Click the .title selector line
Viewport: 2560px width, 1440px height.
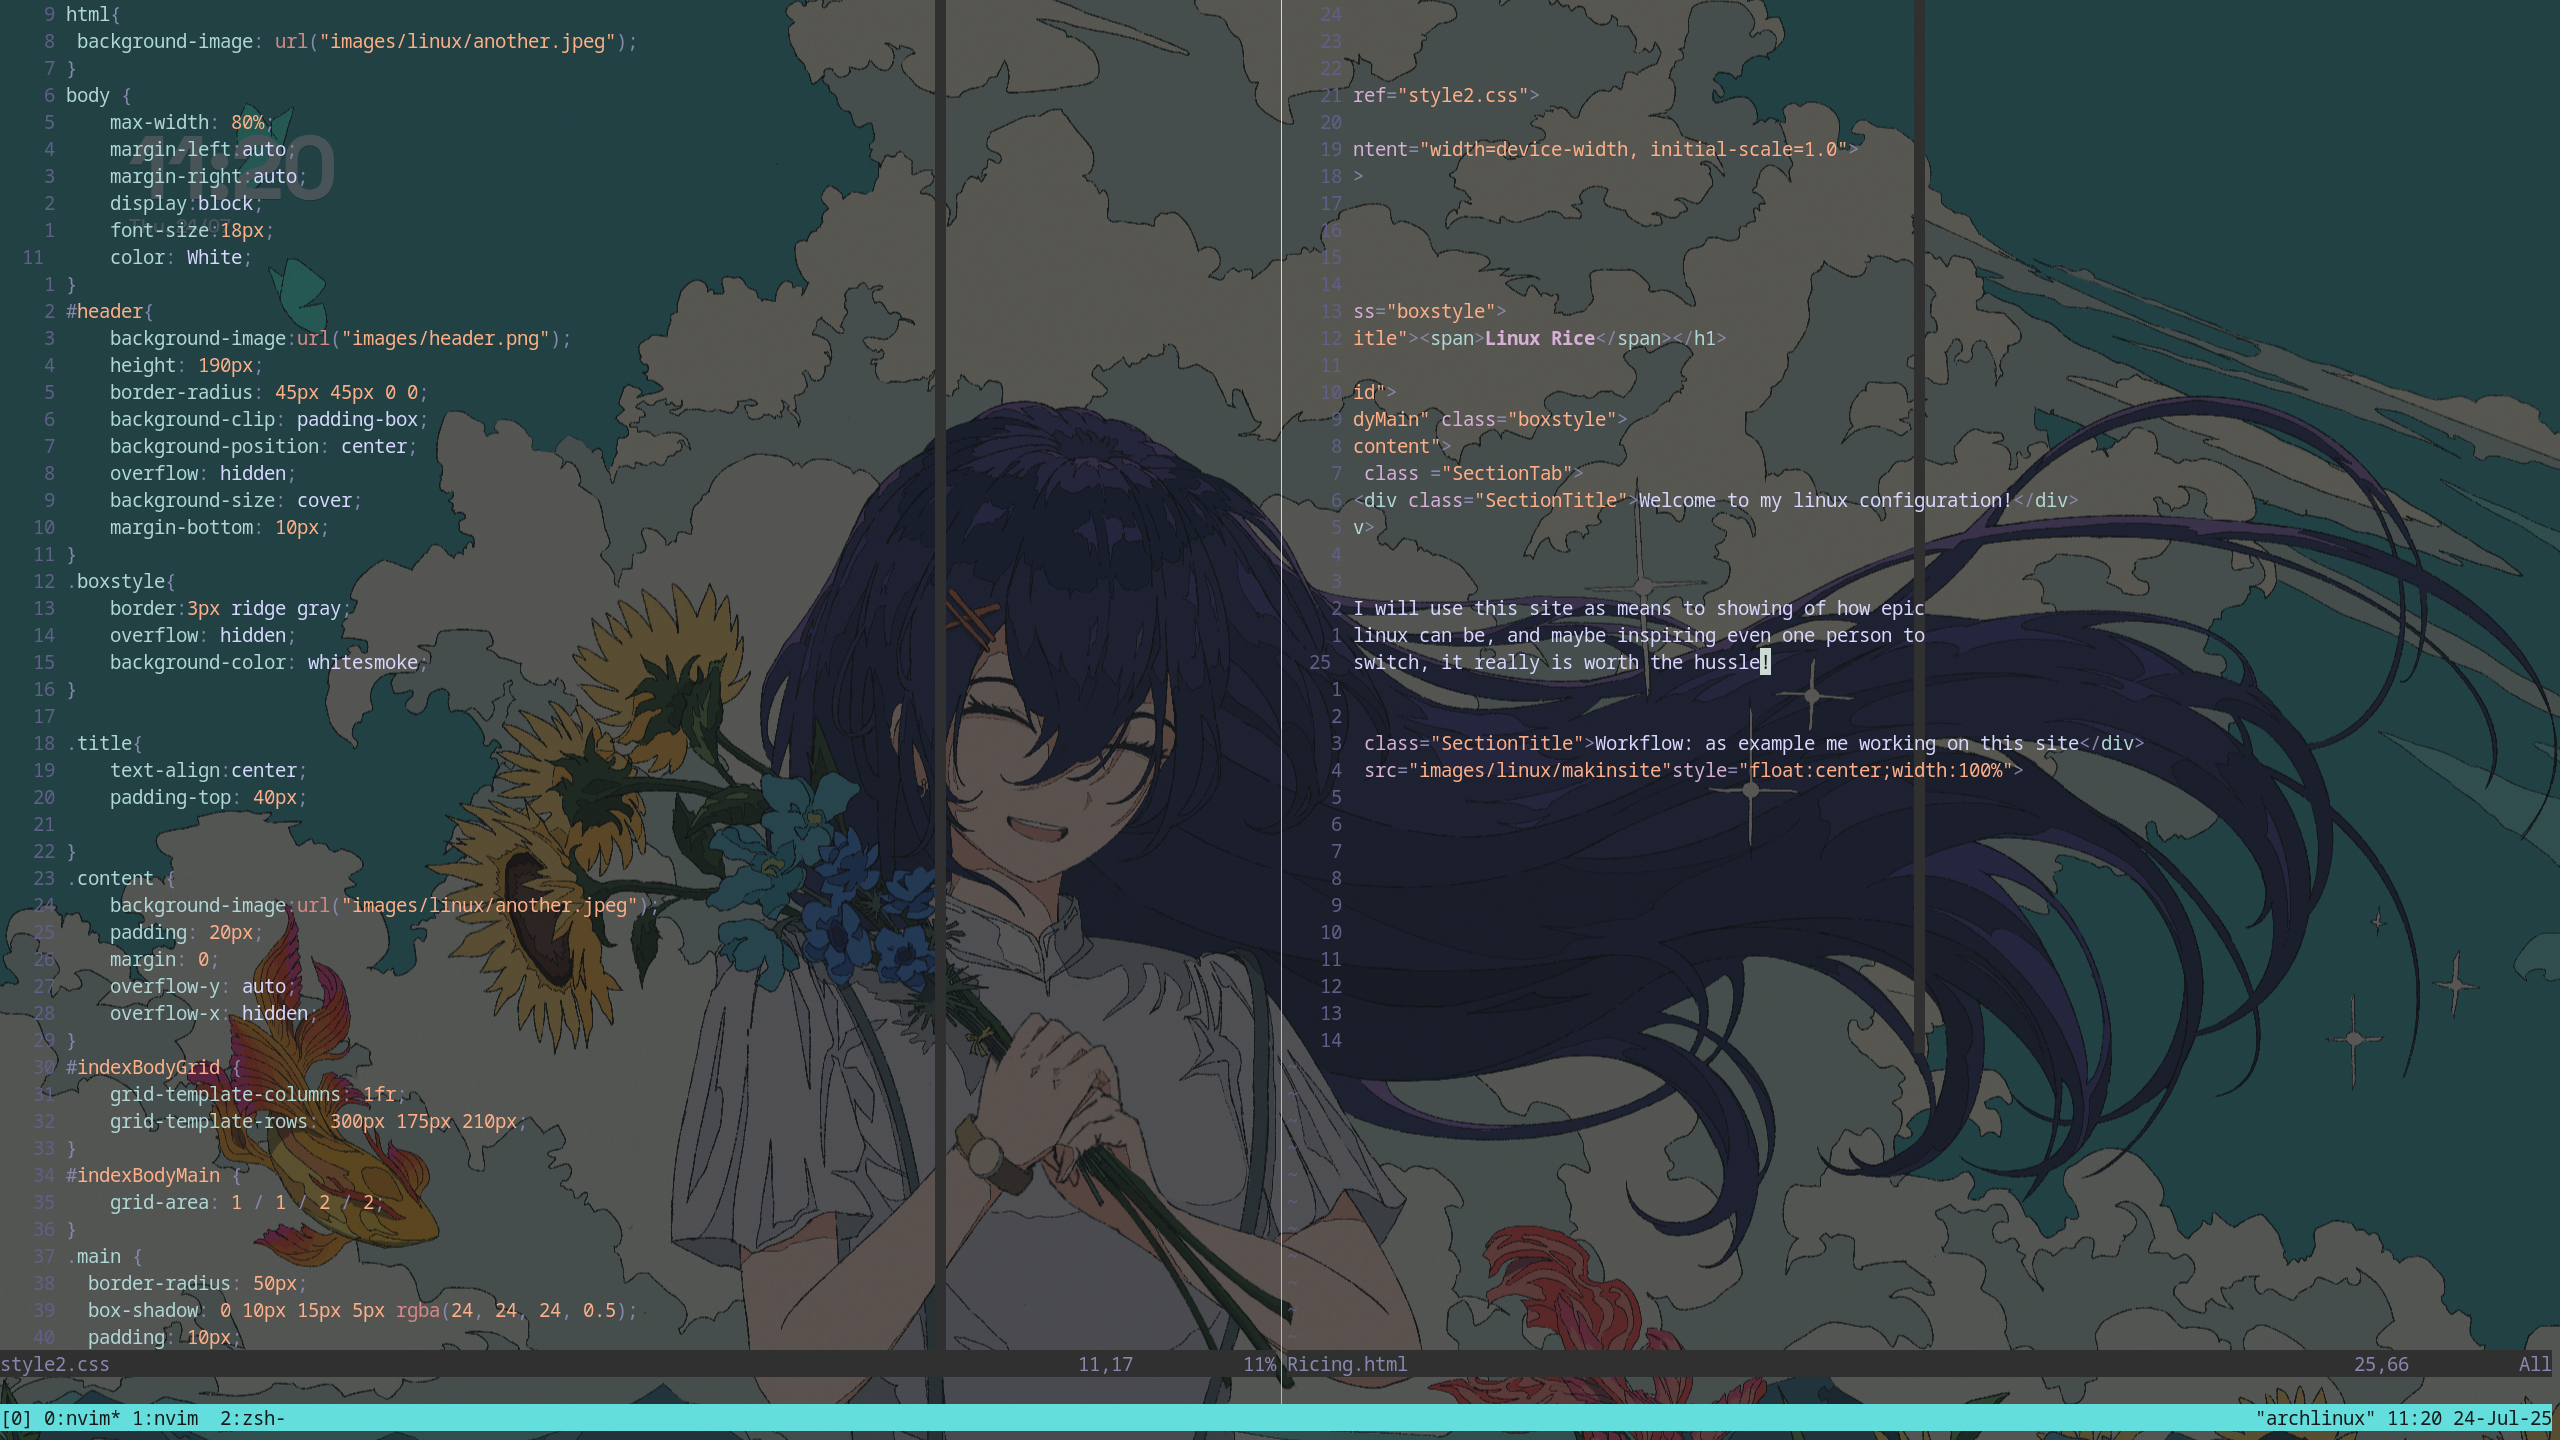(104, 743)
